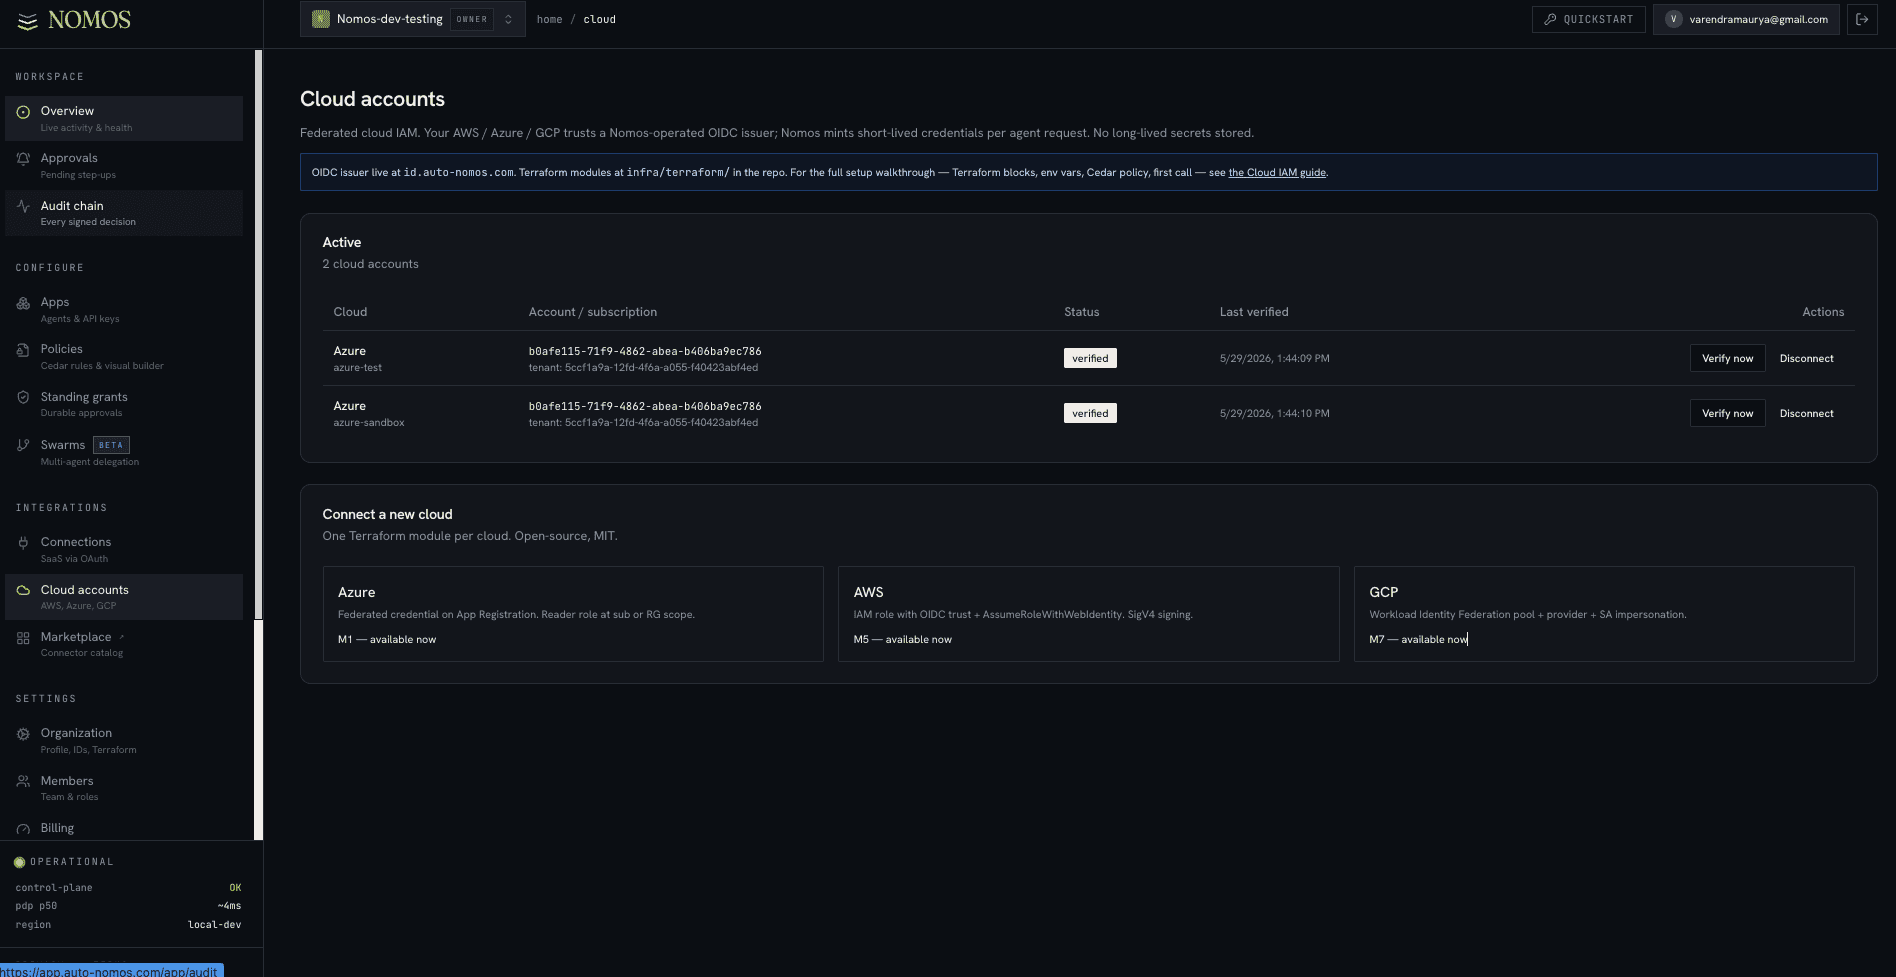Click the BETA badge beside Swarms

(x=111, y=445)
